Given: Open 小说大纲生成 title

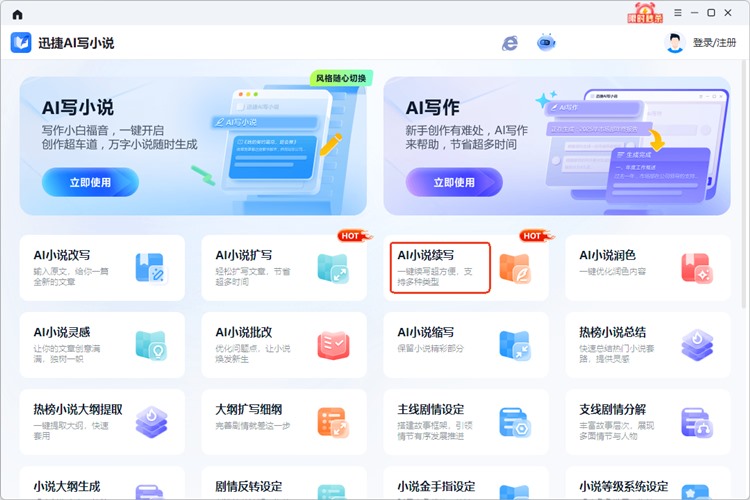Looking at the screenshot, I should pos(66,487).
